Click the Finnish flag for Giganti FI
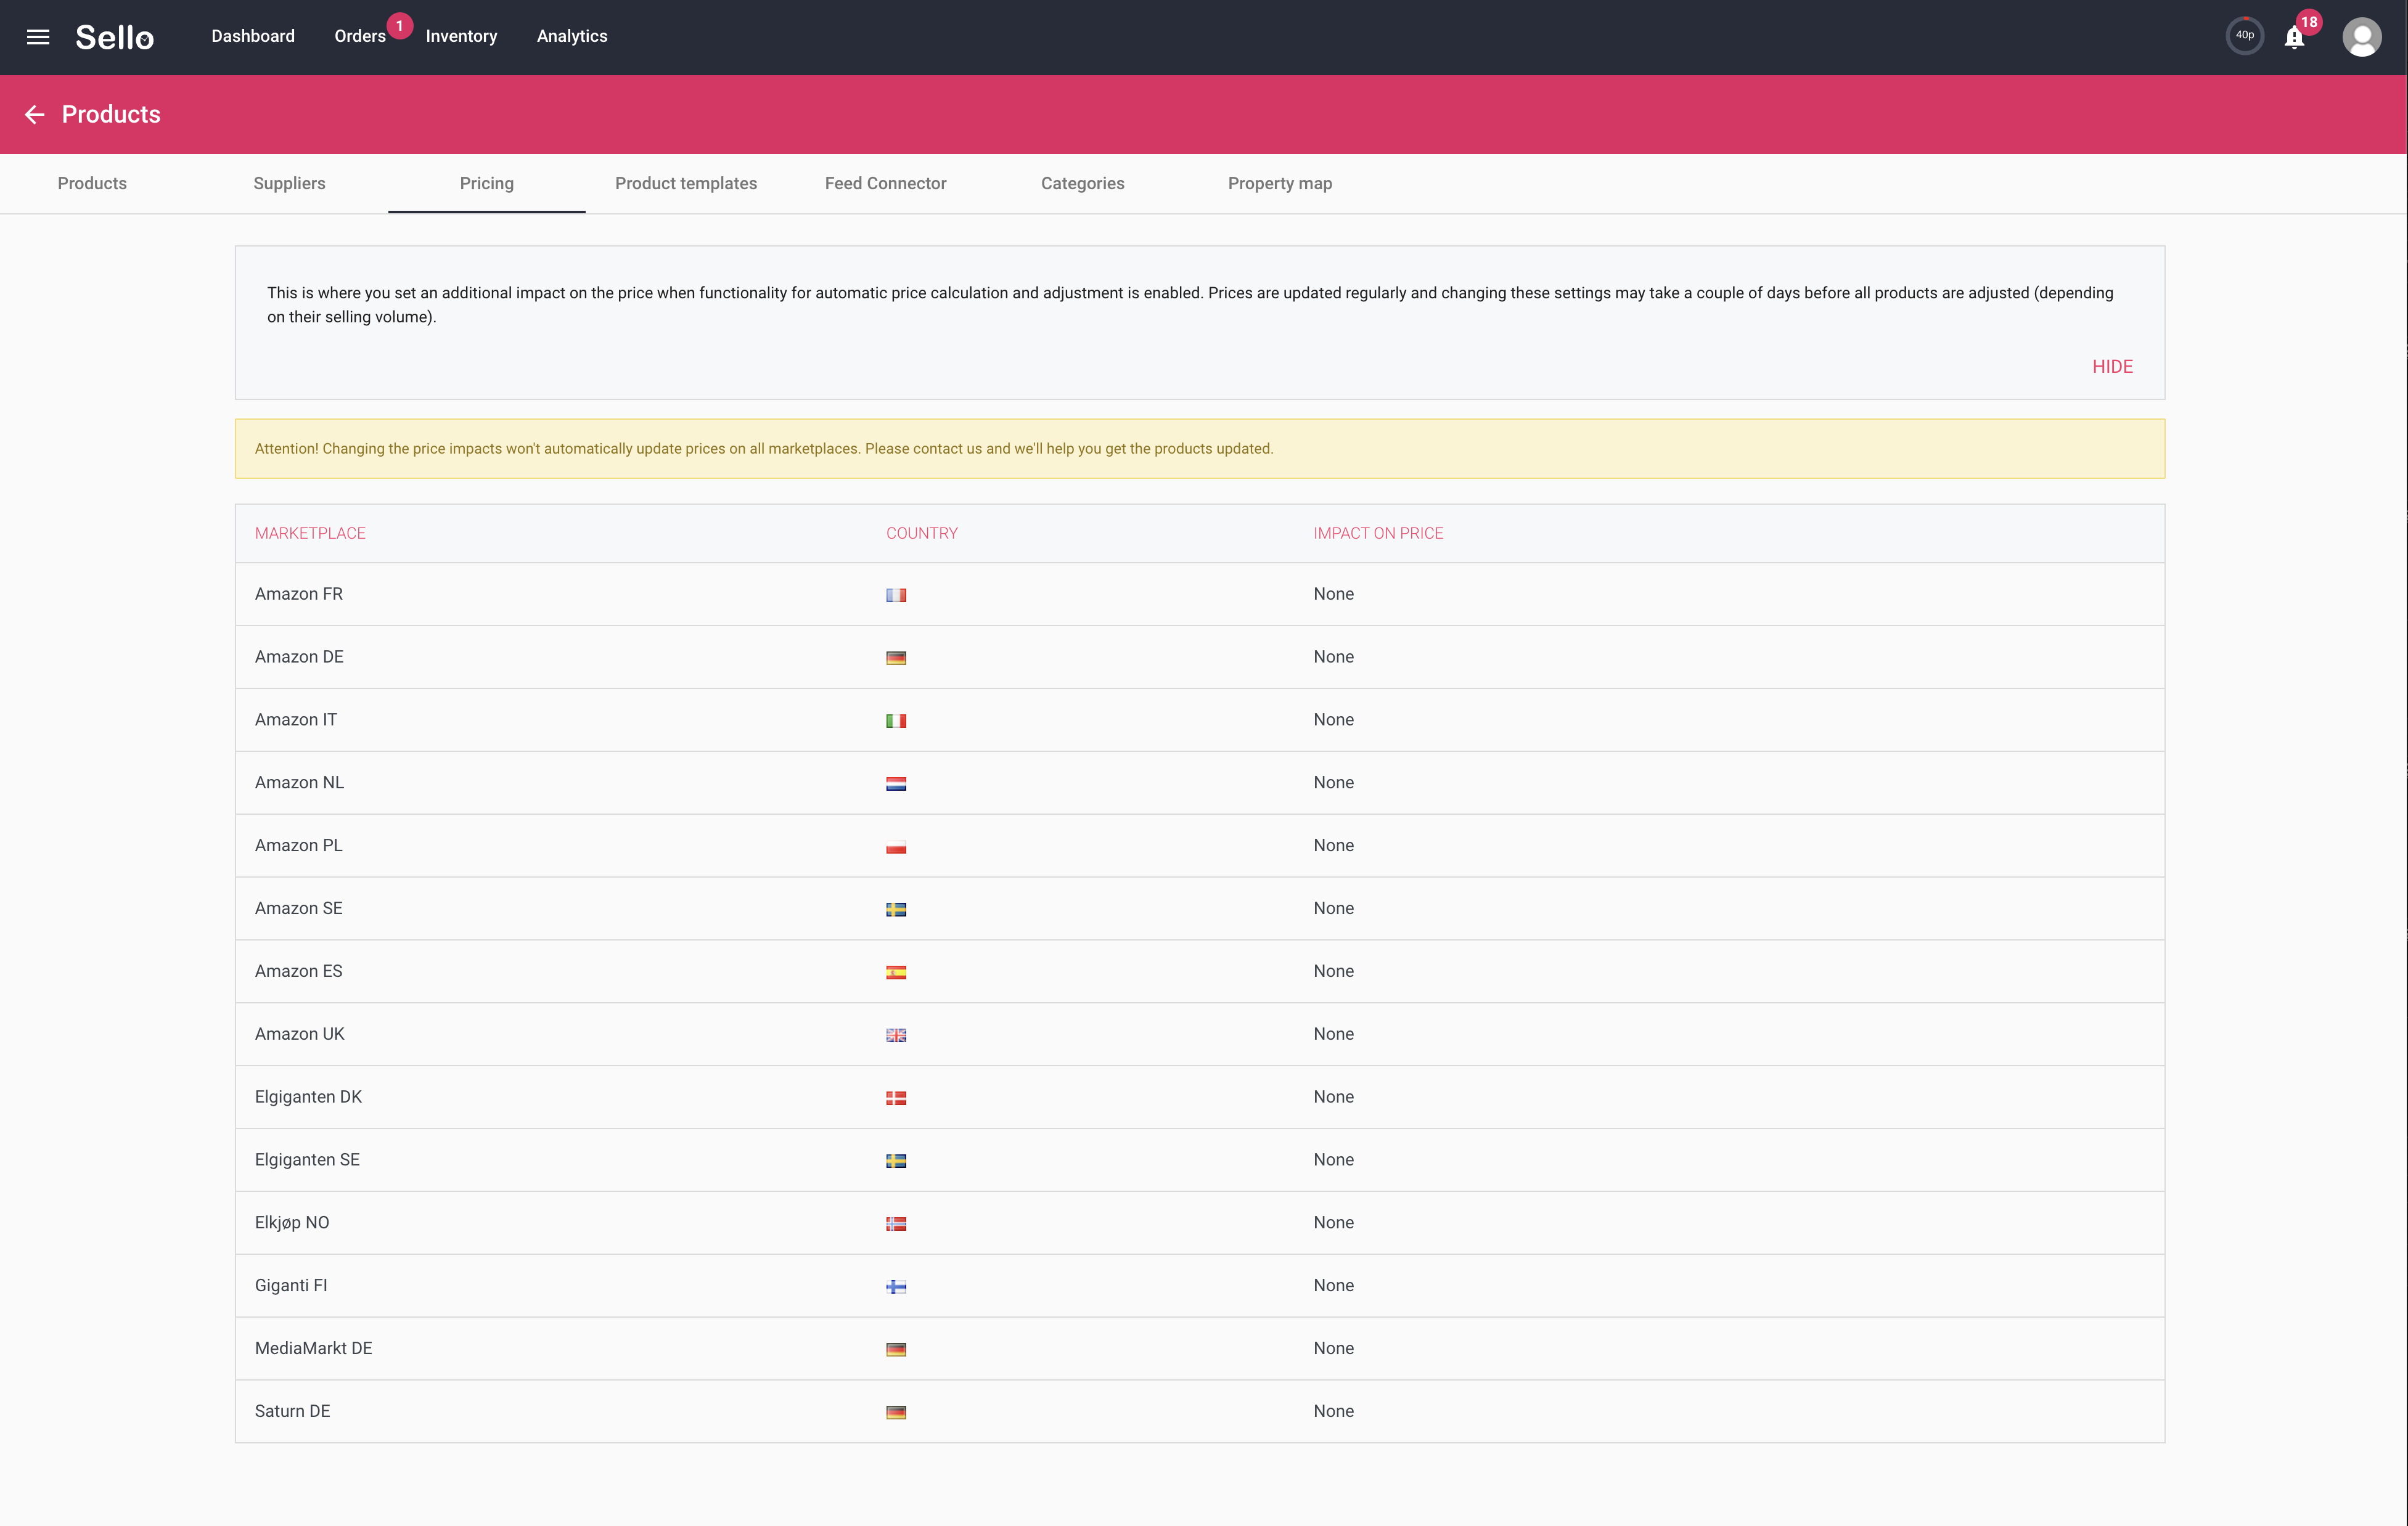The height and width of the screenshot is (1526, 2408). click(896, 1287)
